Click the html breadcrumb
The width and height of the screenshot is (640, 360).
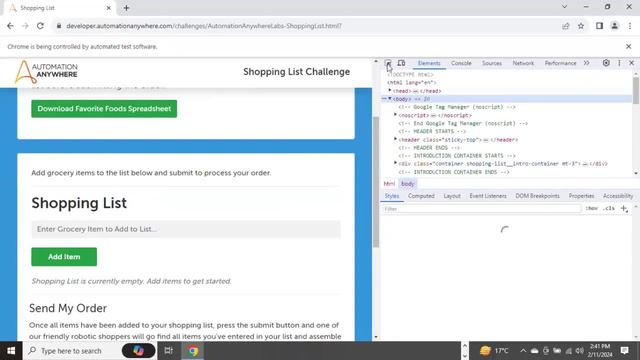click(x=389, y=184)
